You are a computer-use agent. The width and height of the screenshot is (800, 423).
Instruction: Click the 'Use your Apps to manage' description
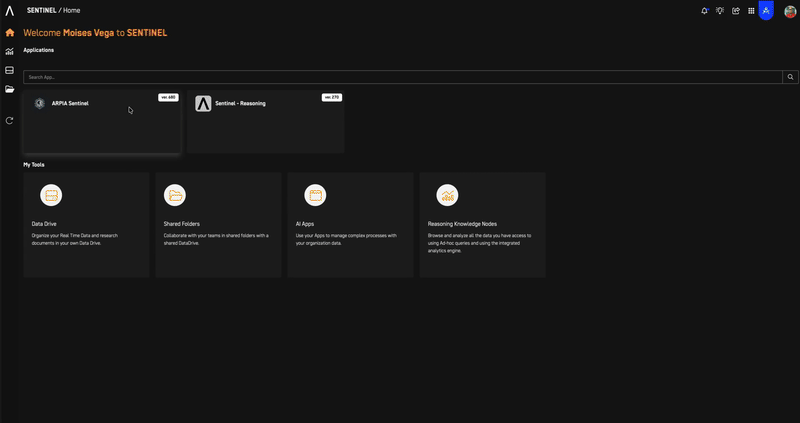[x=346, y=240]
